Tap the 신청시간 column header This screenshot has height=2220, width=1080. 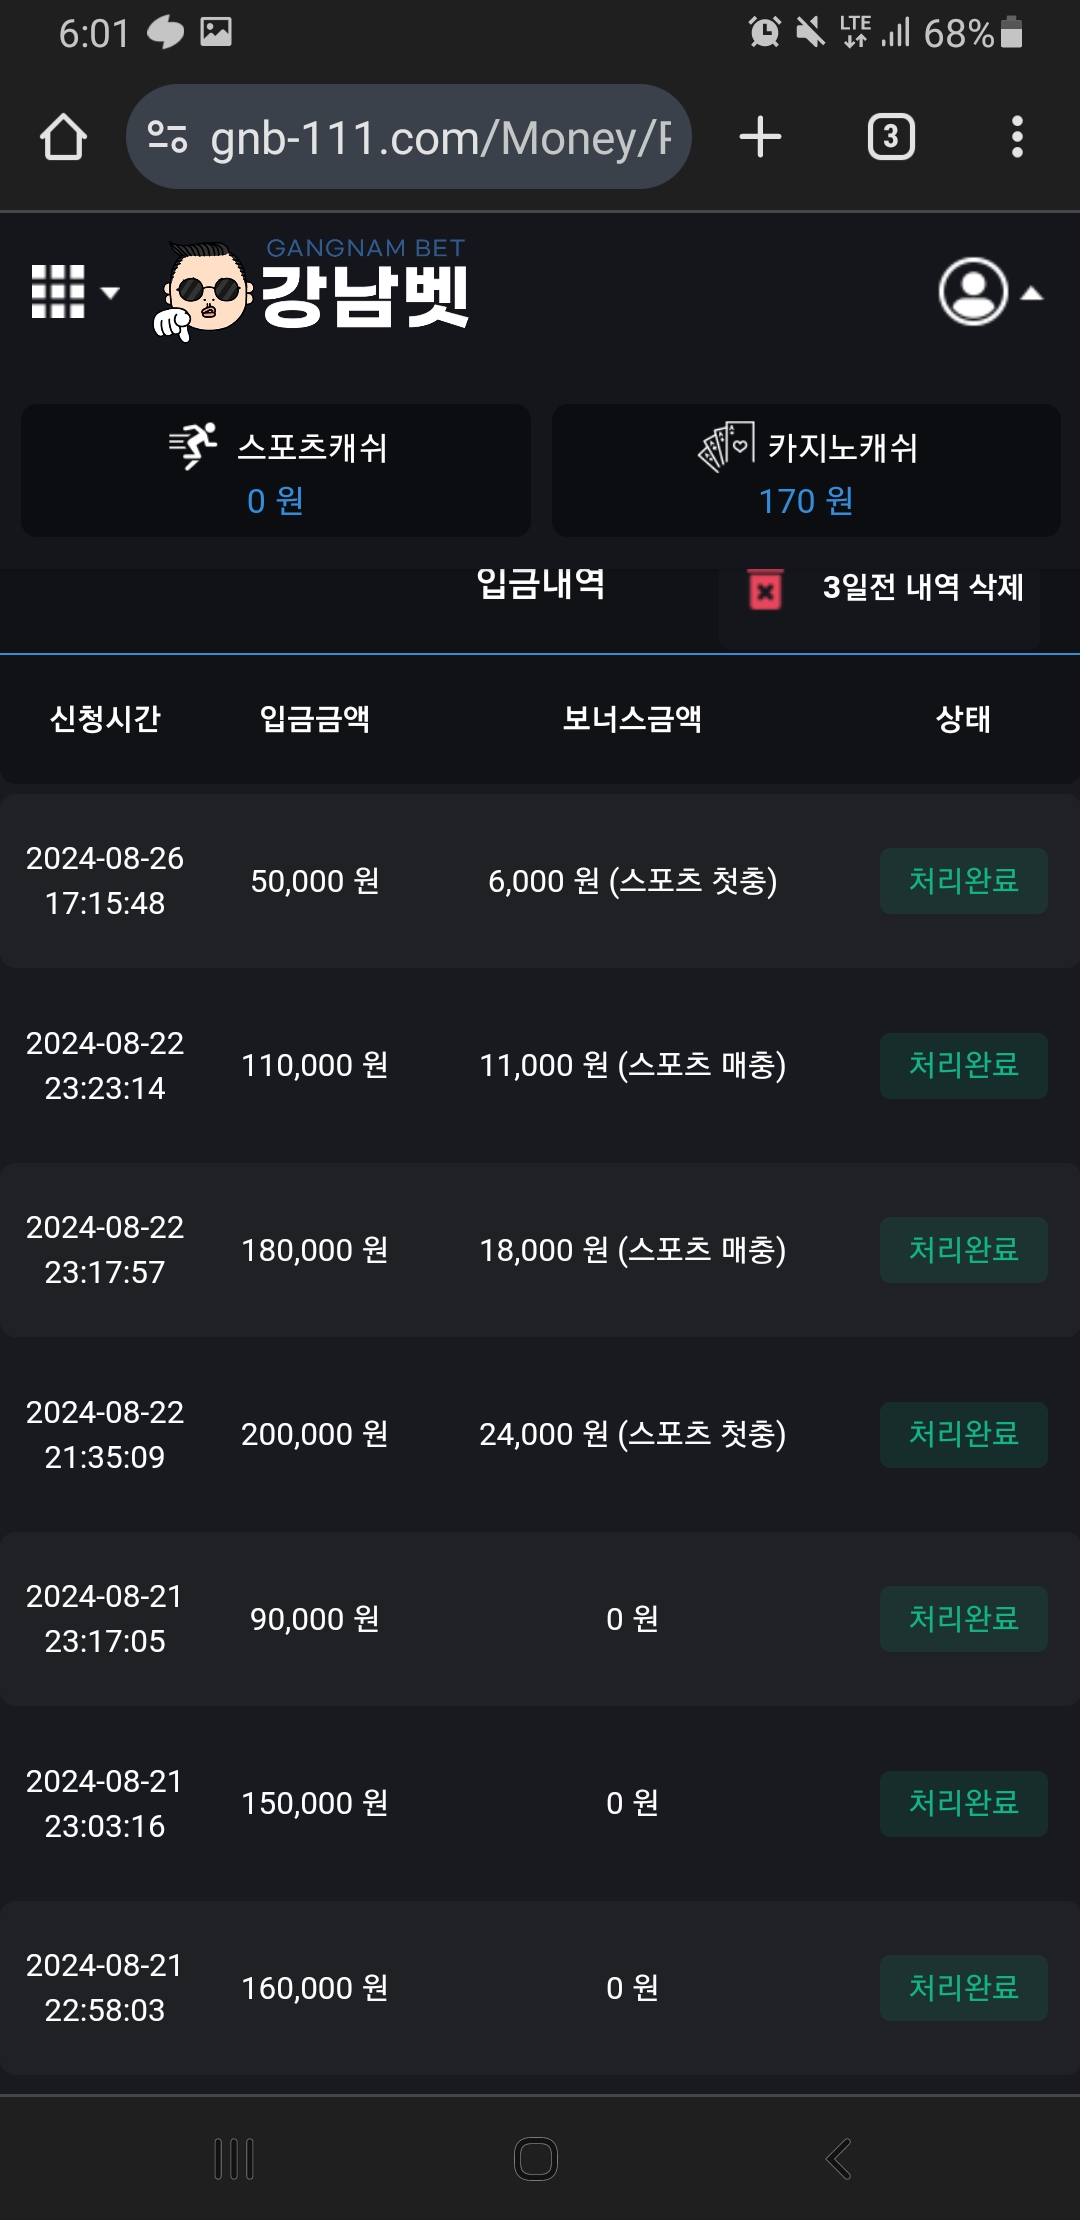pyautogui.click(x=105, y=718)
